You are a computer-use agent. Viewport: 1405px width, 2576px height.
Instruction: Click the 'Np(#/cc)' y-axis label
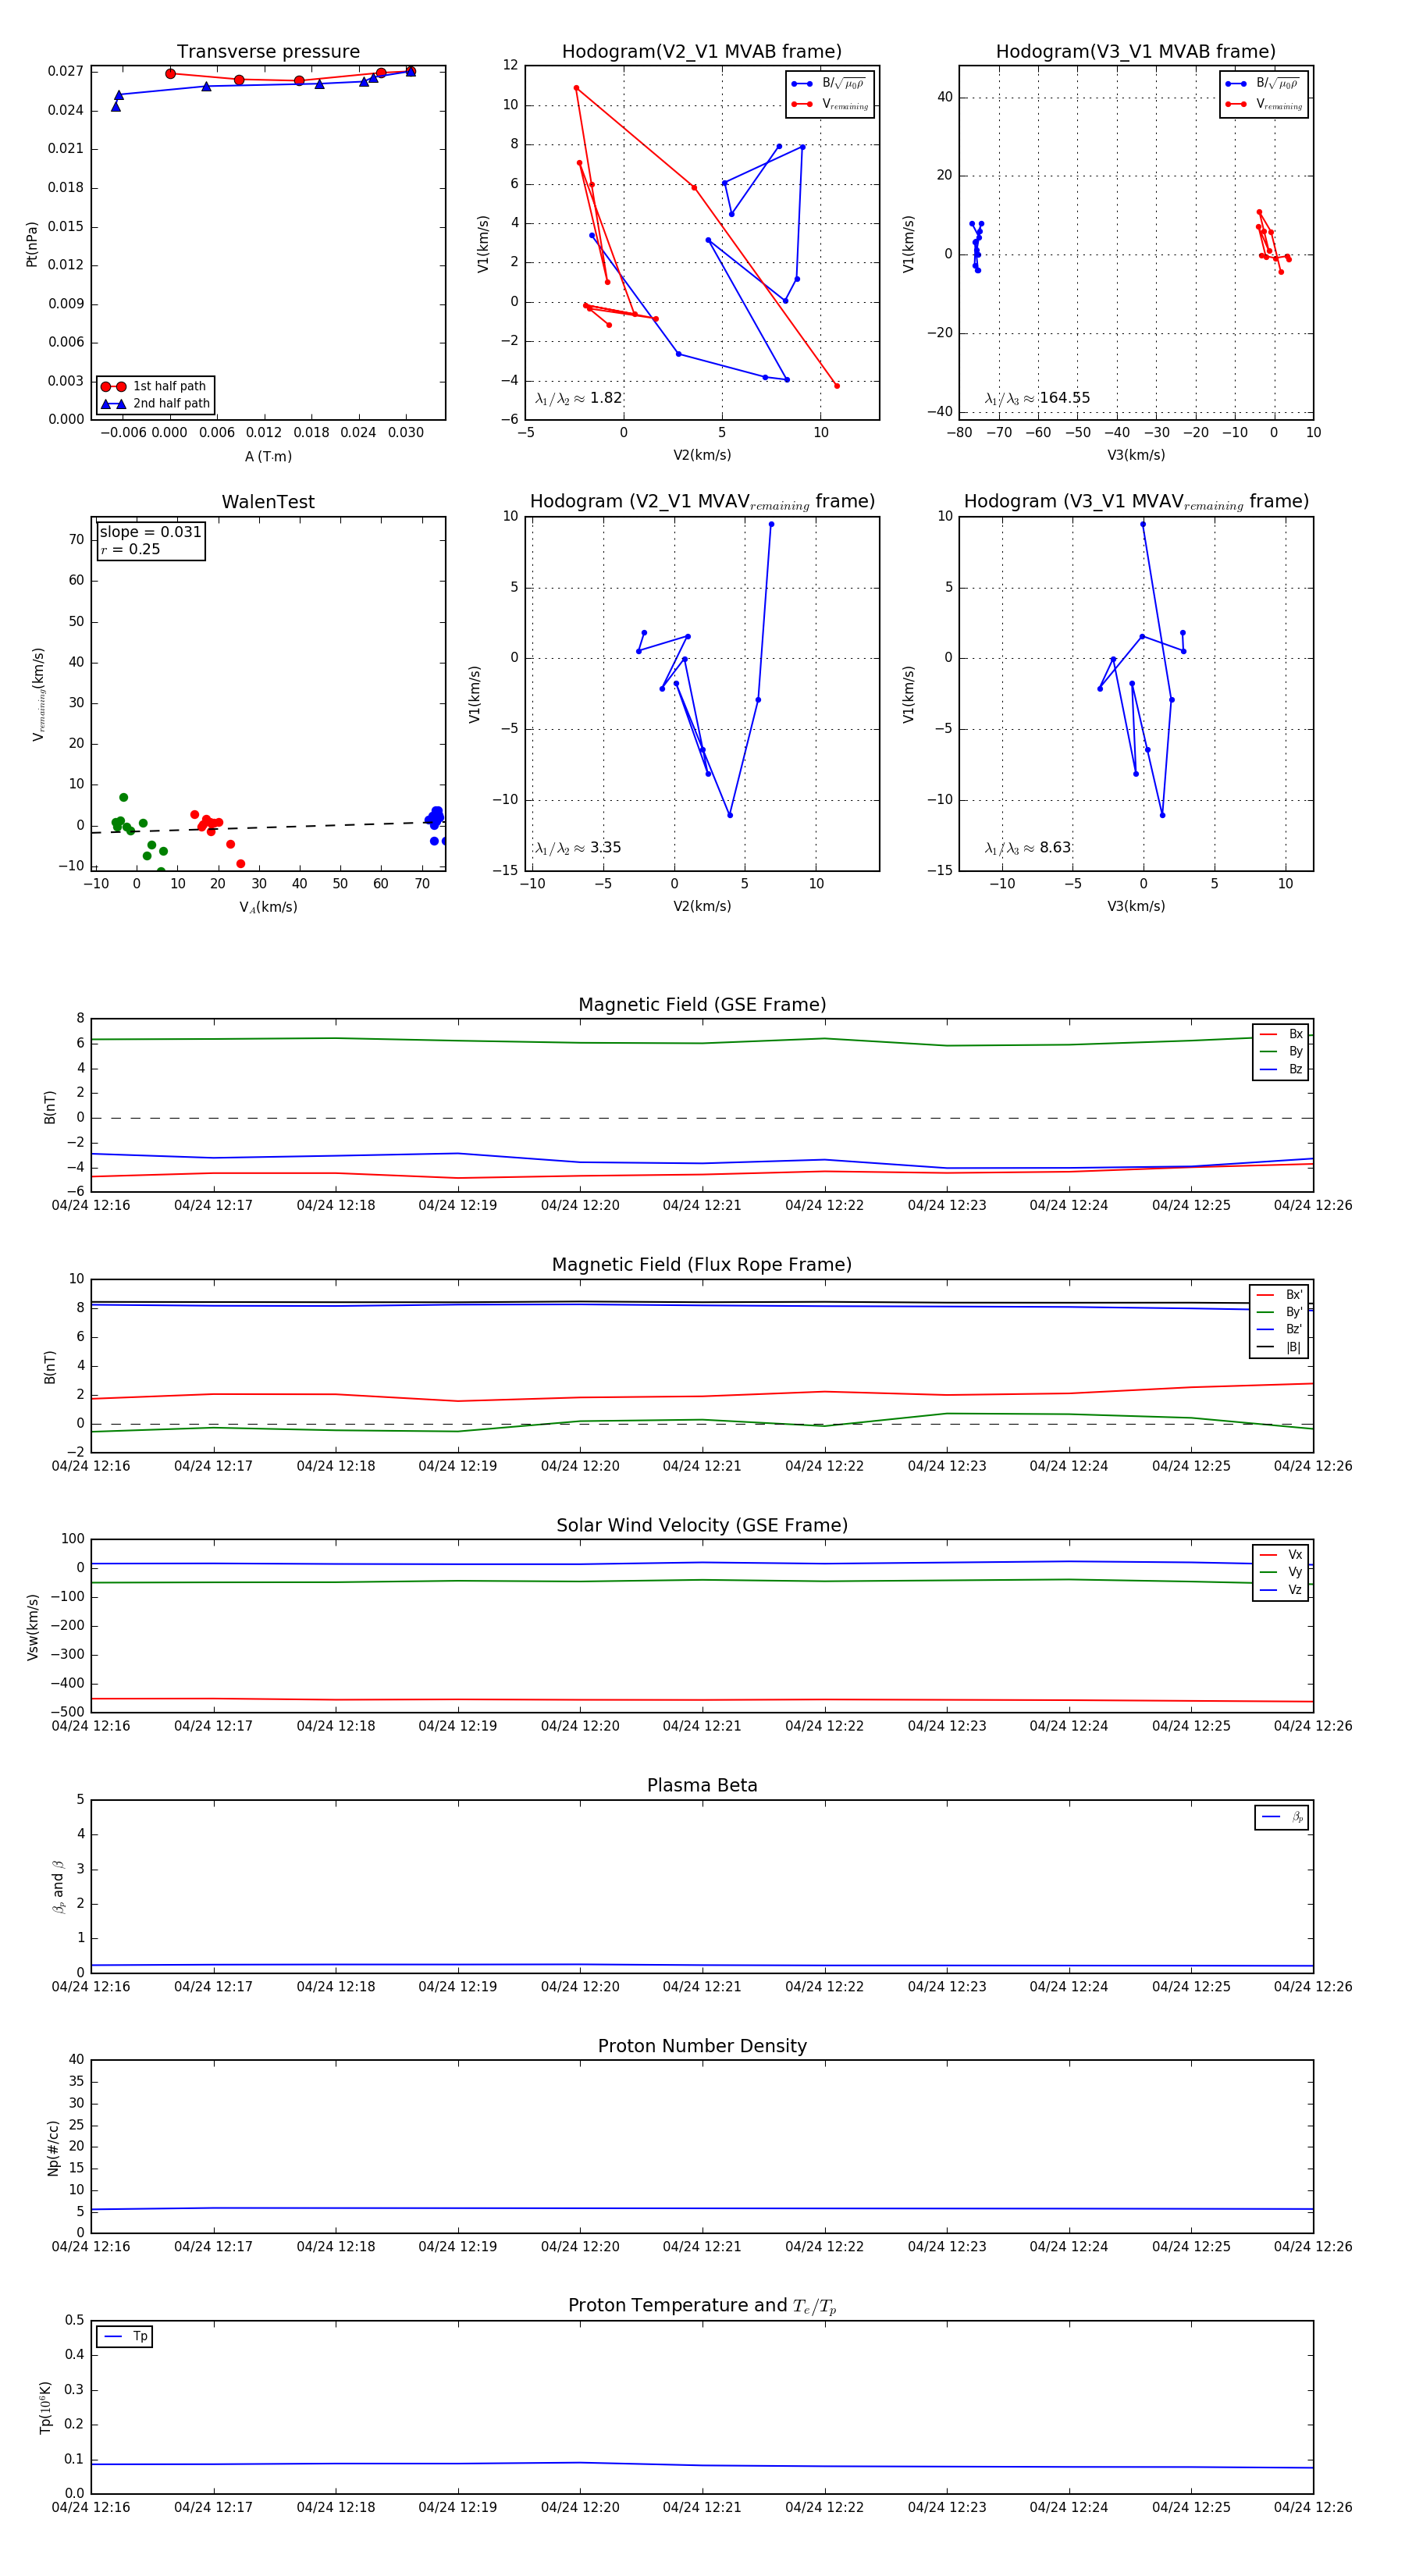(53, 2148)
